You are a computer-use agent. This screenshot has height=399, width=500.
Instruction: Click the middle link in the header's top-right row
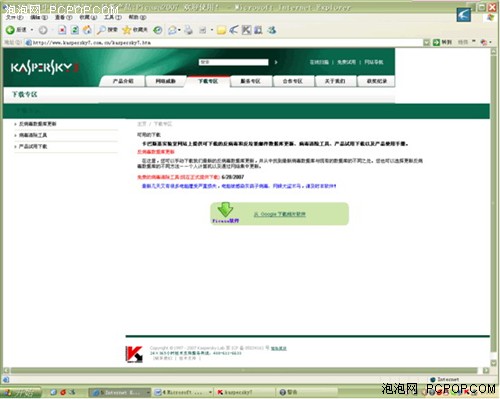(346, 62)
